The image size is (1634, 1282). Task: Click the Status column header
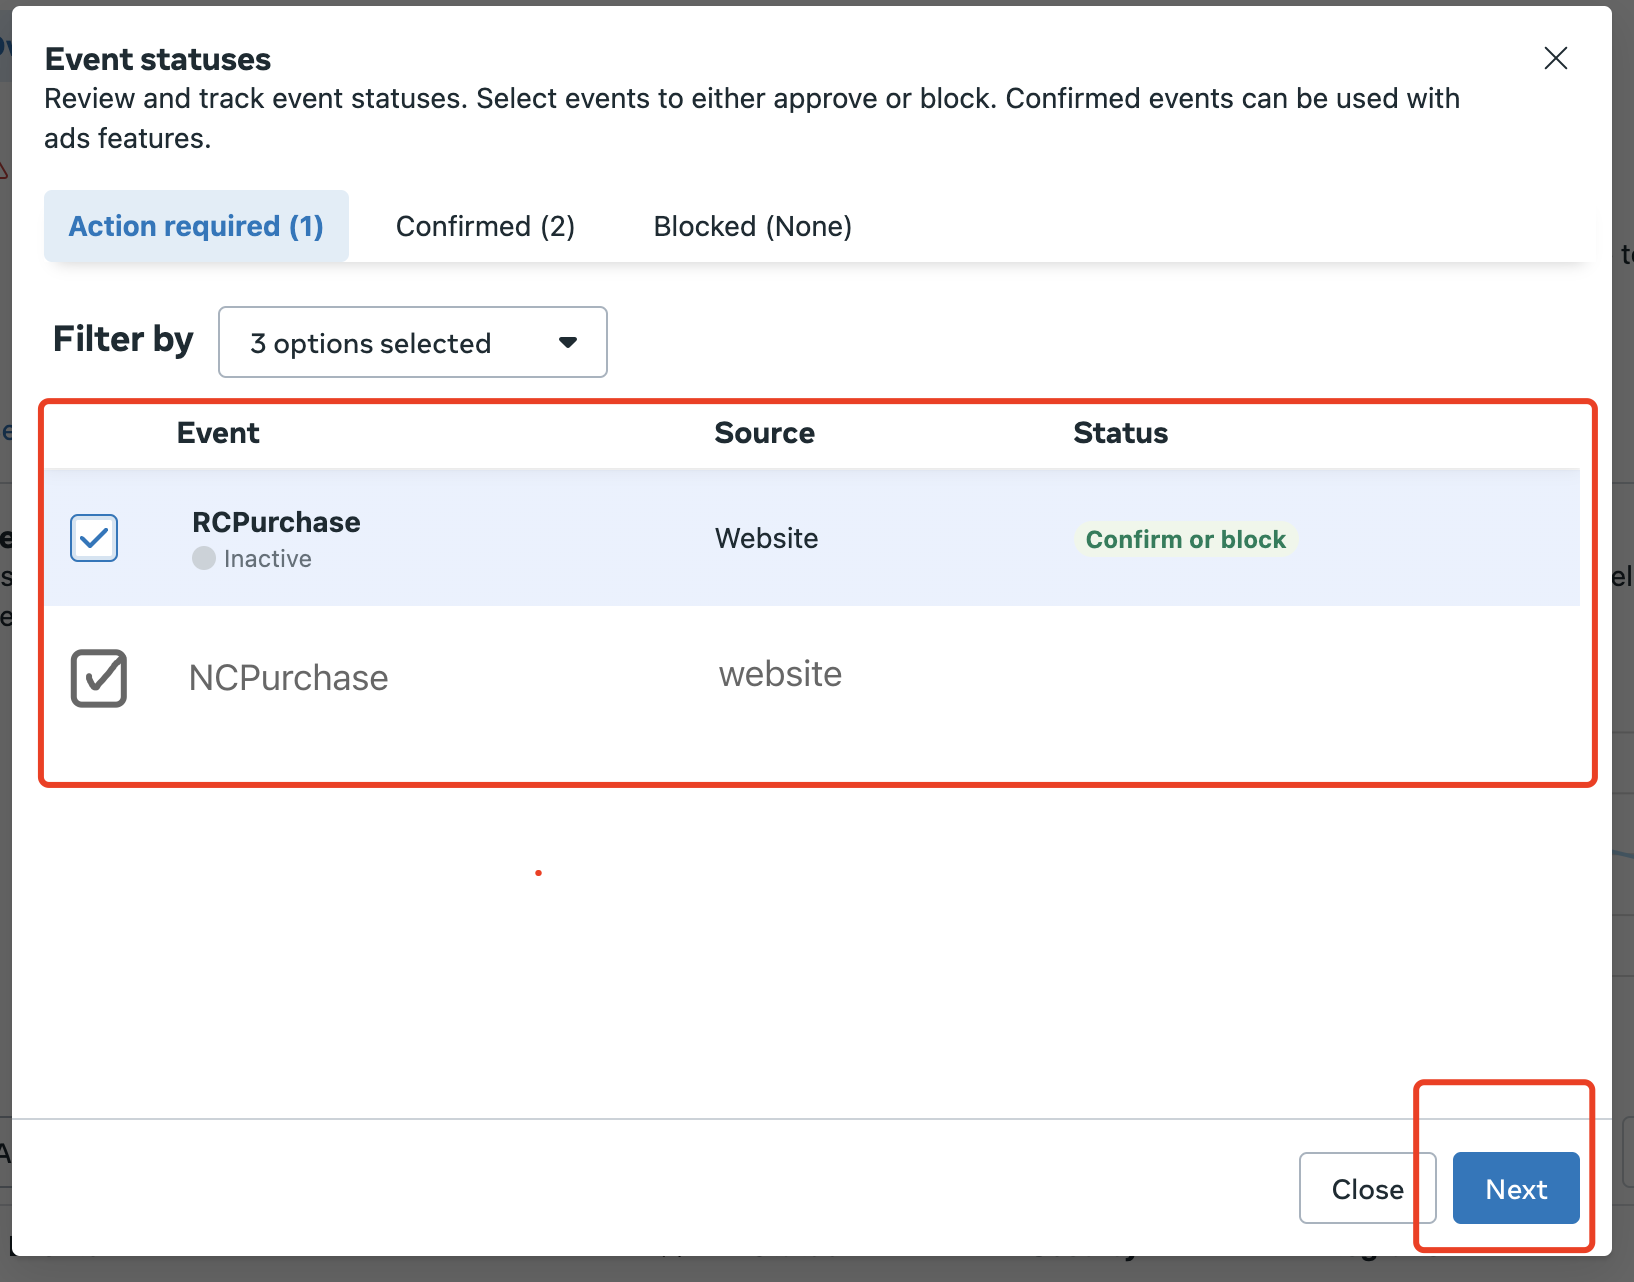(1120, 433)
